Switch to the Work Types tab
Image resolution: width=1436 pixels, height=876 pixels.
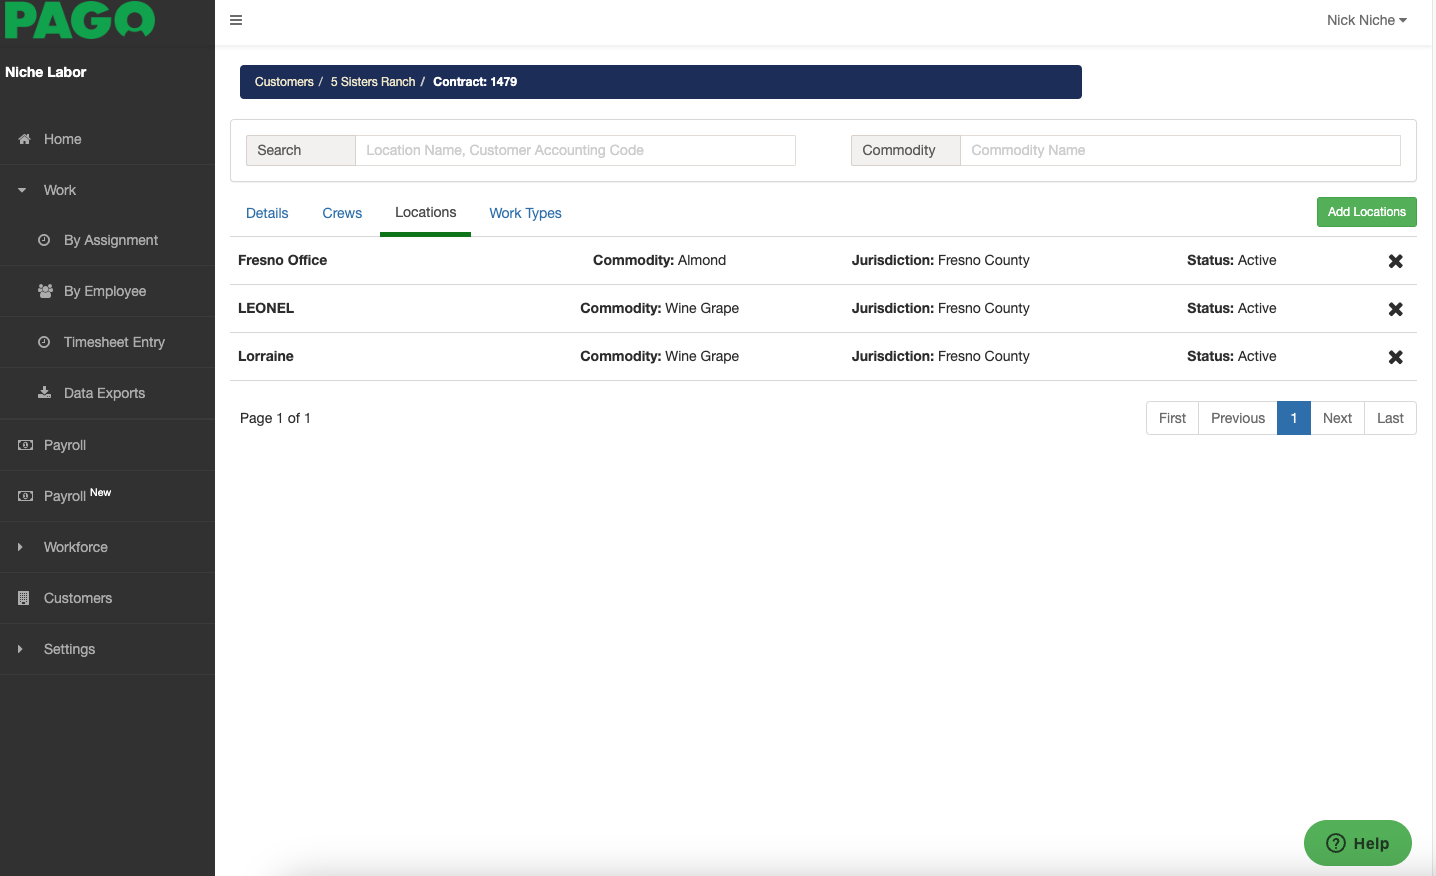(x=525, y=213)
